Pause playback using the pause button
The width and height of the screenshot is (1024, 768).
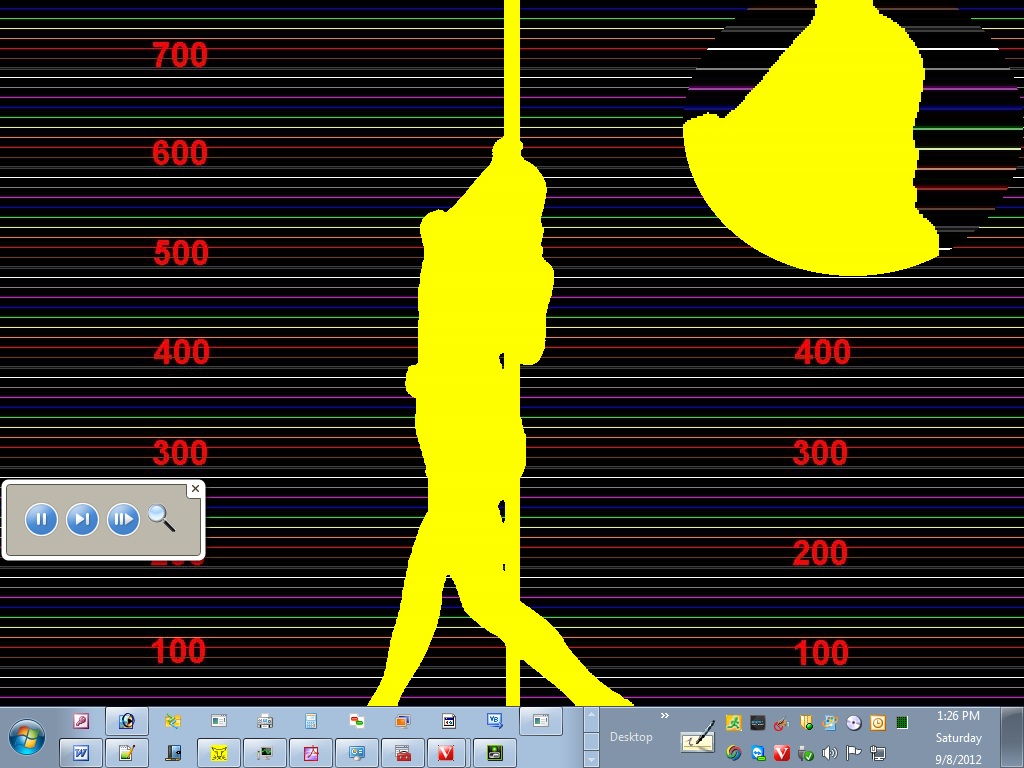pos(41,519)
